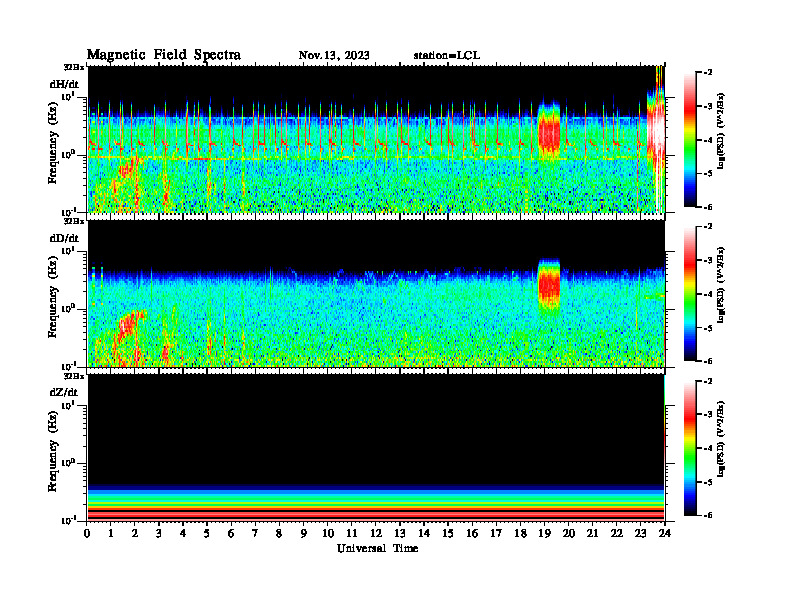Click the log(PSD) units label of the dH/dt color bar

[x=720, y=130]
